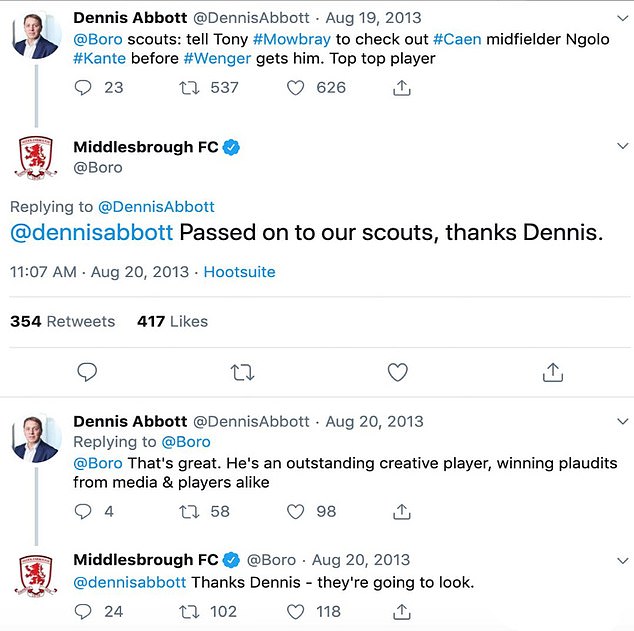View the 354 Retweets list
634x631 pixels.
point(62,321)
